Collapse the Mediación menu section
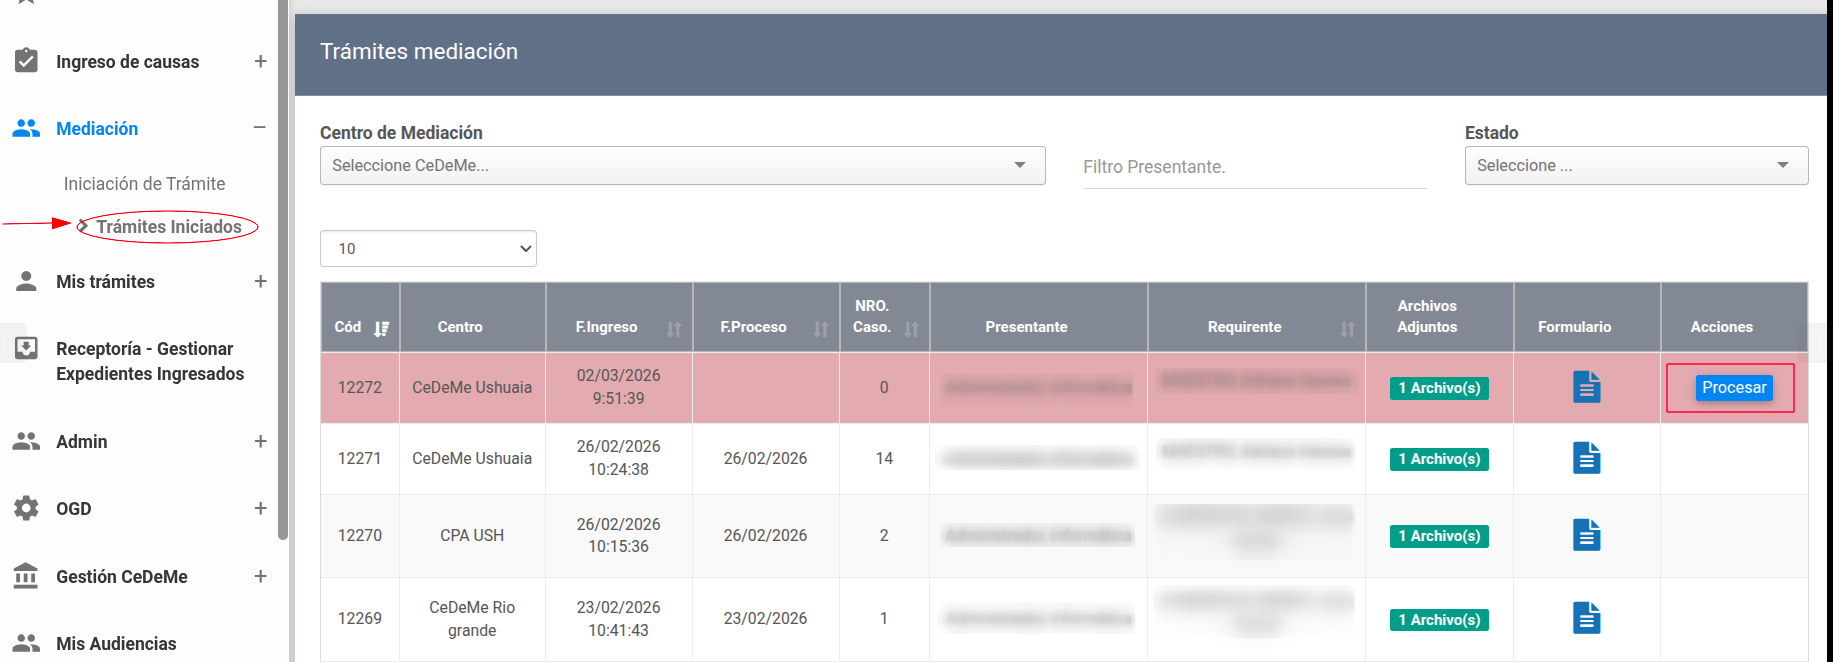This screenshot has width=1833, height=662. 260,128
